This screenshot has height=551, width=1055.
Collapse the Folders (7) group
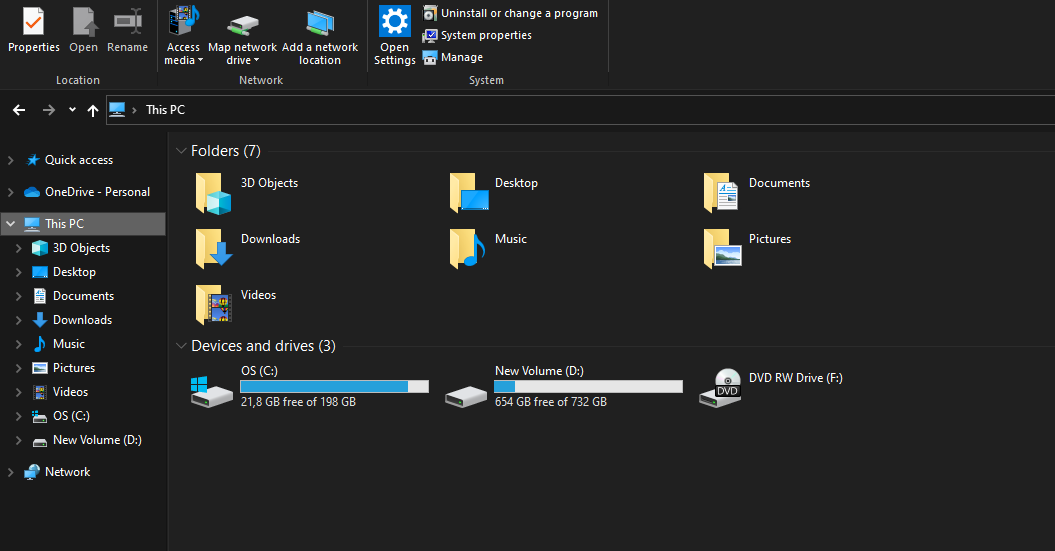[180, 151]
